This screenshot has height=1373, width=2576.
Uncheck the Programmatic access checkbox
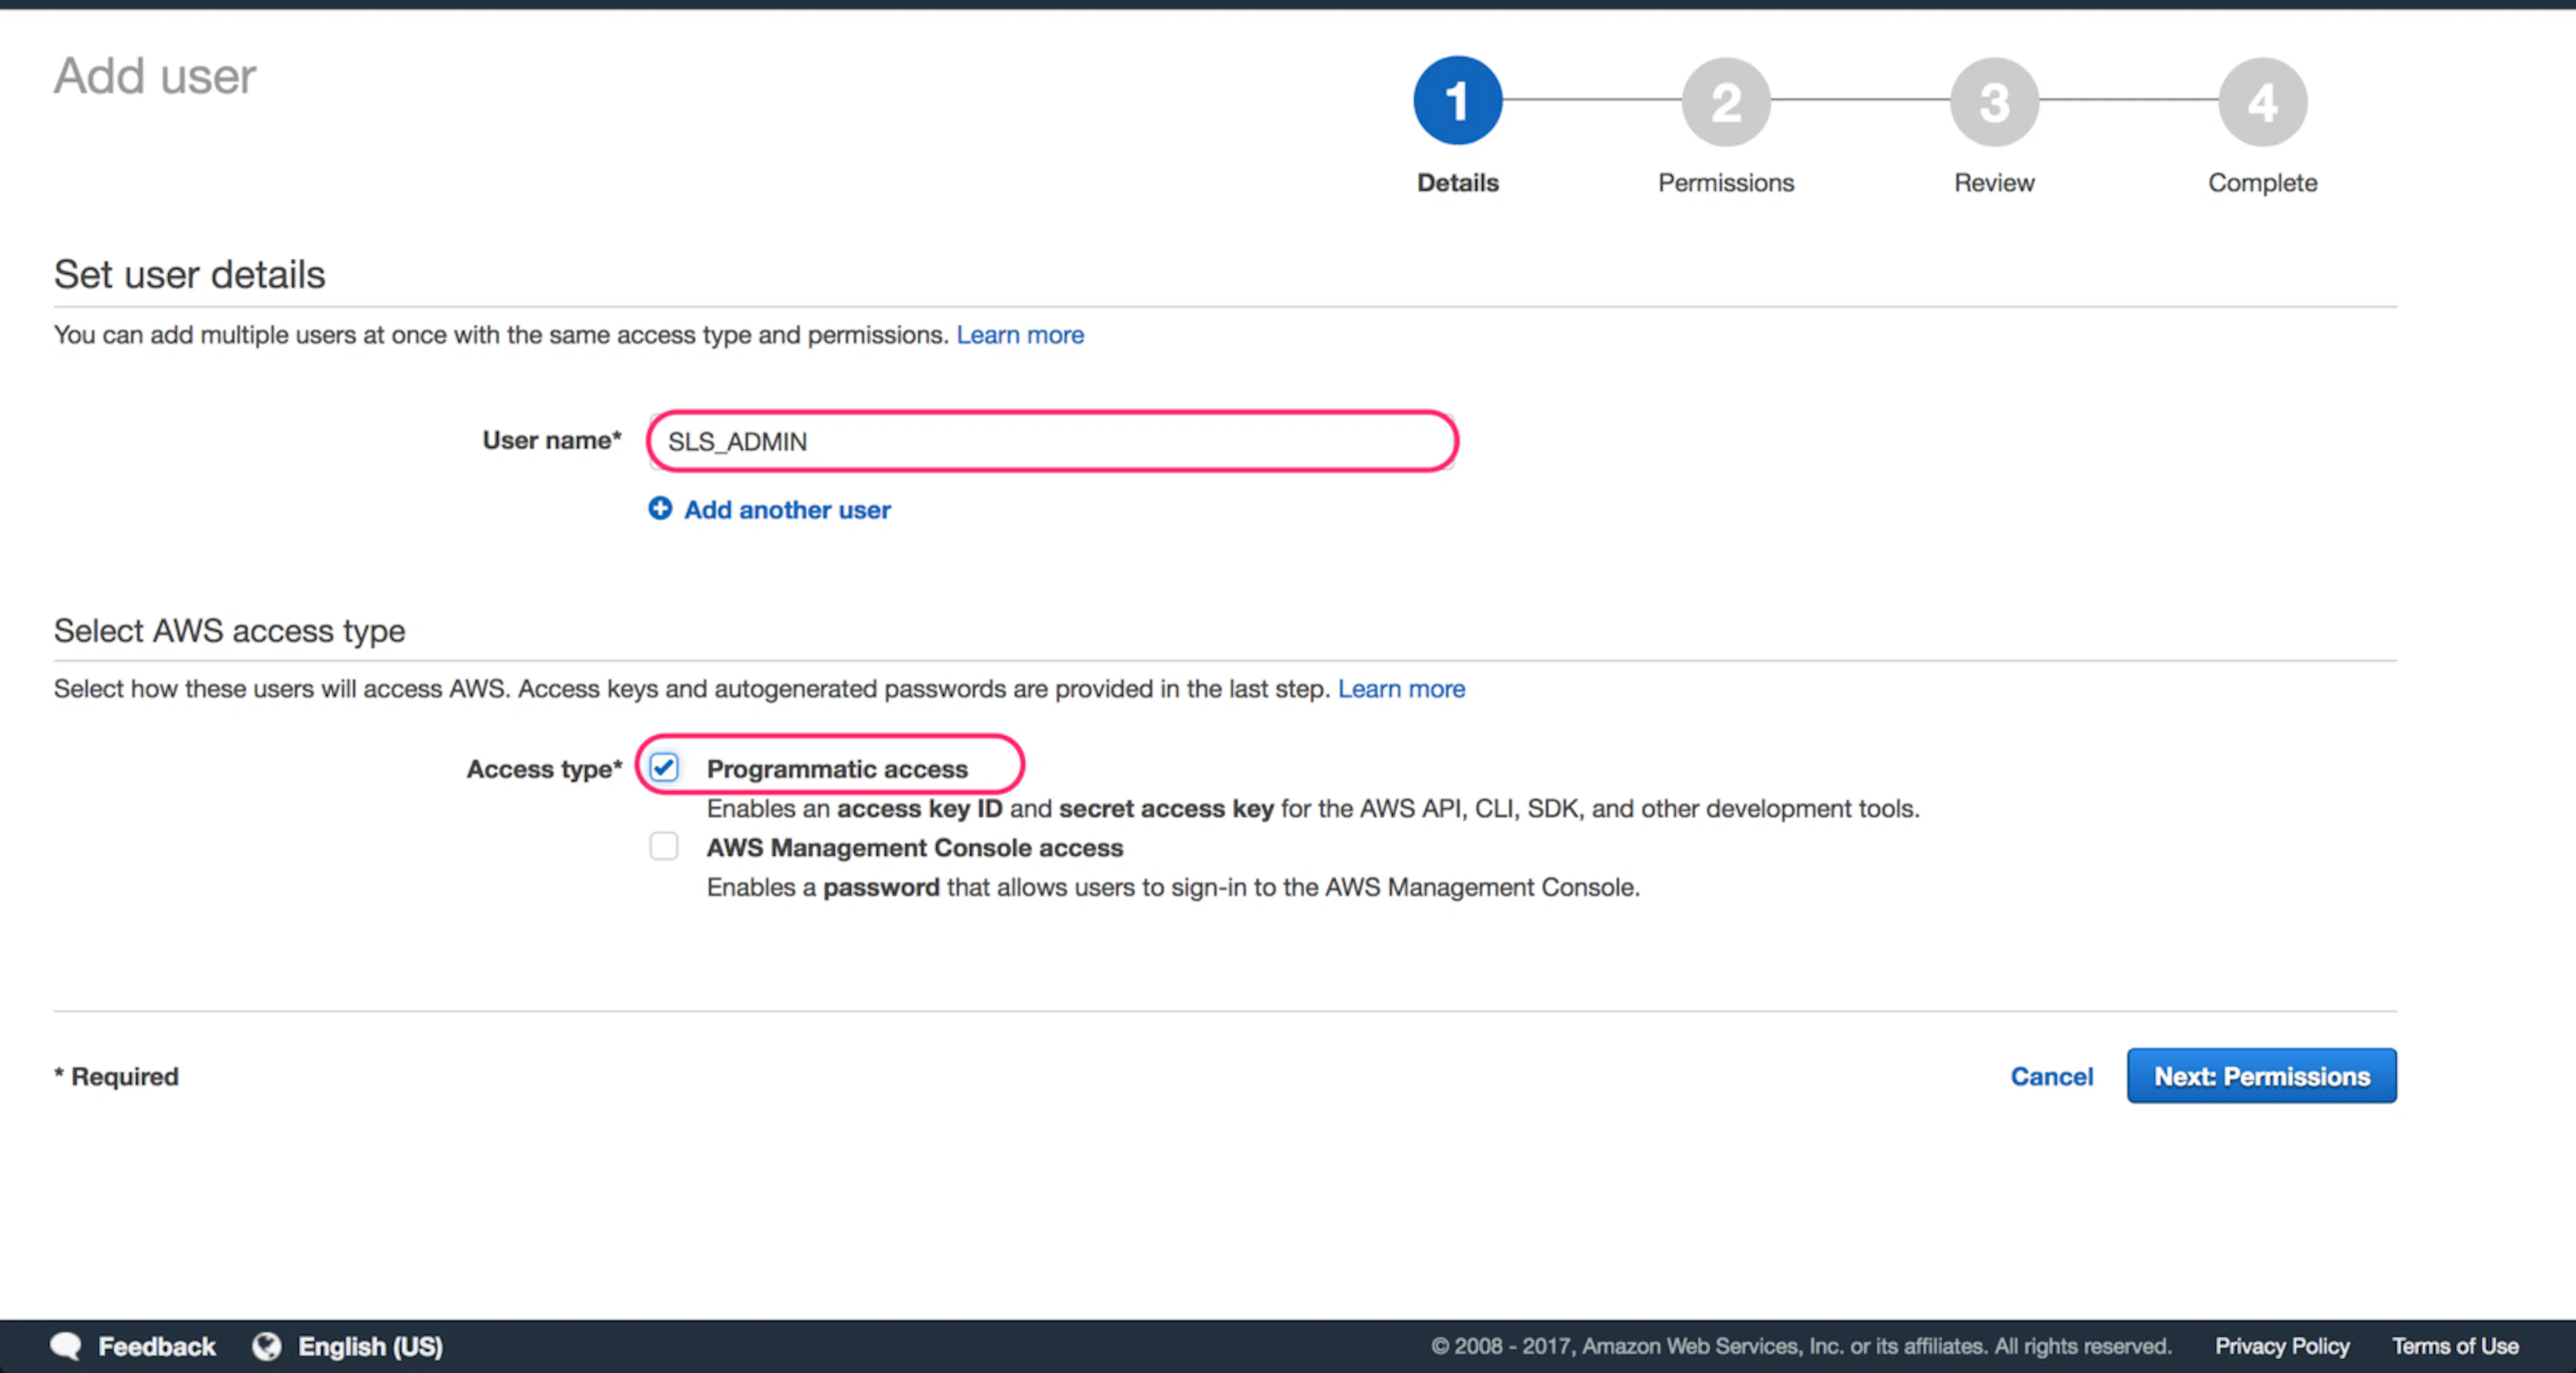point(664,768)
